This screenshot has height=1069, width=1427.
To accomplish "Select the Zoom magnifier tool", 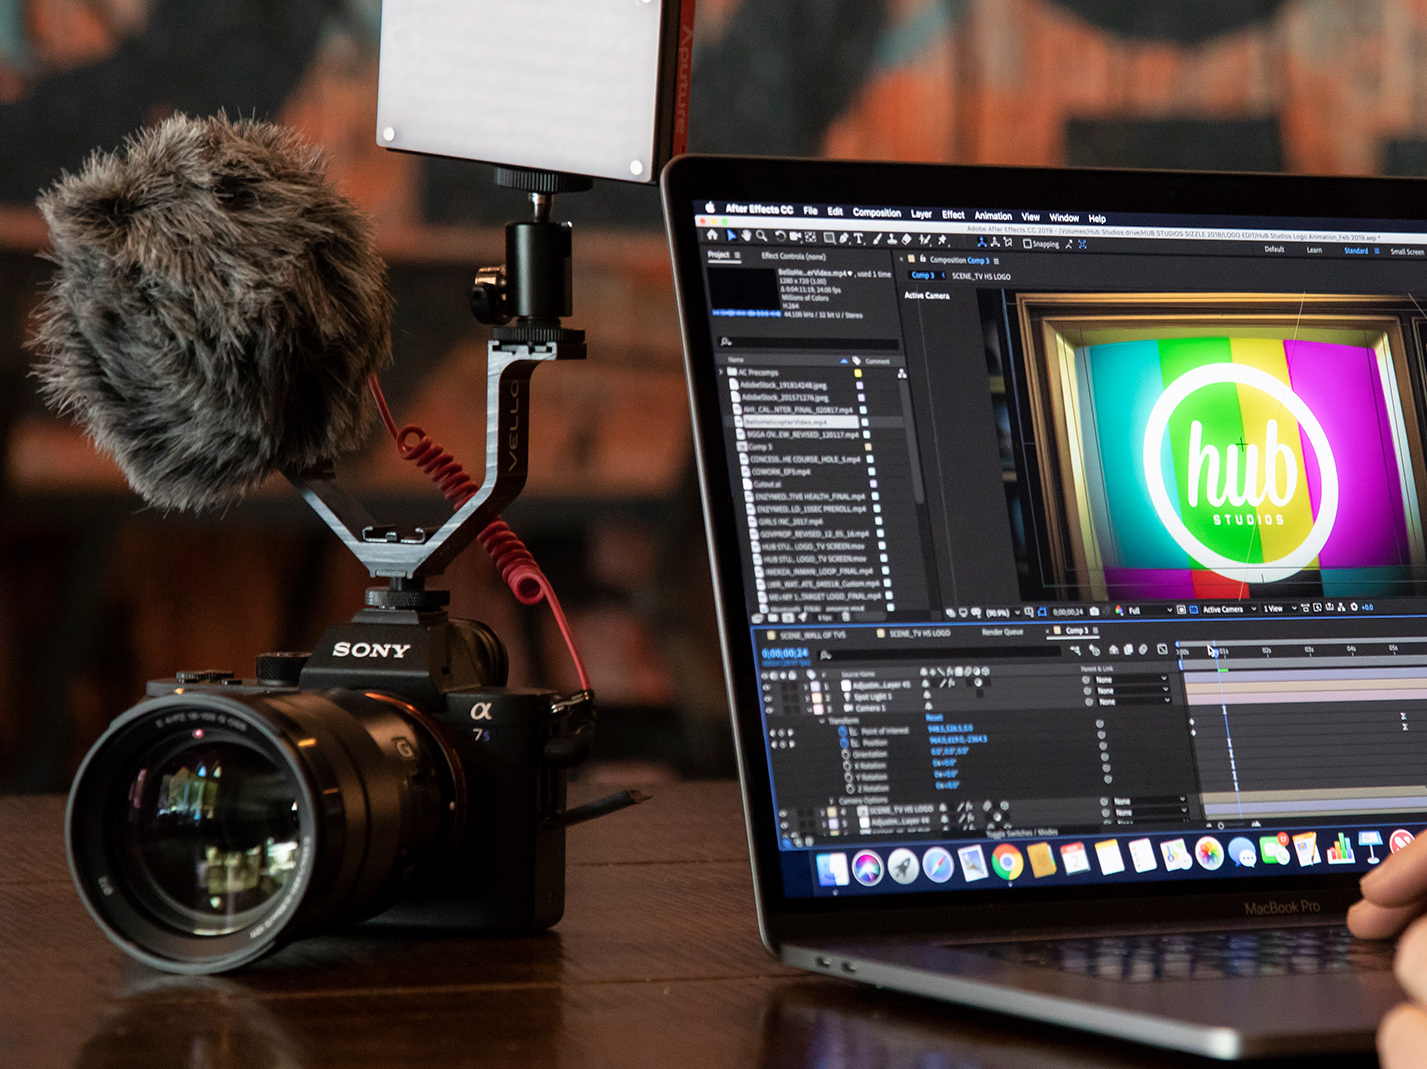I will [762, 237].
